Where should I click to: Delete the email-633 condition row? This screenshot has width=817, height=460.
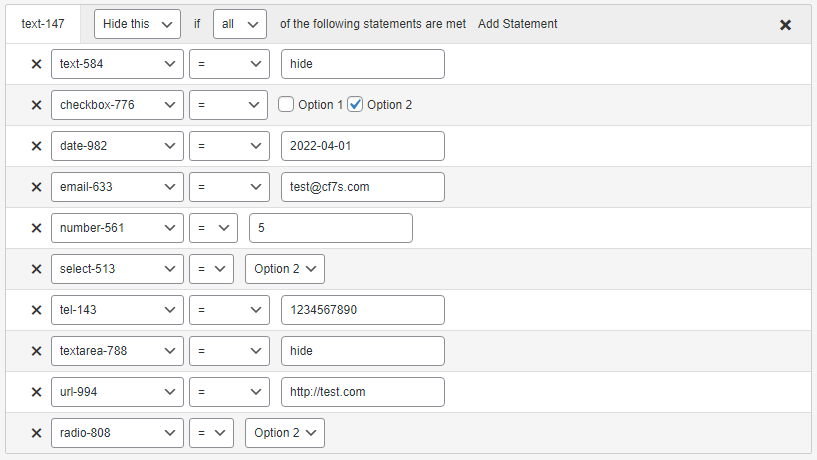tap(36, 187)
